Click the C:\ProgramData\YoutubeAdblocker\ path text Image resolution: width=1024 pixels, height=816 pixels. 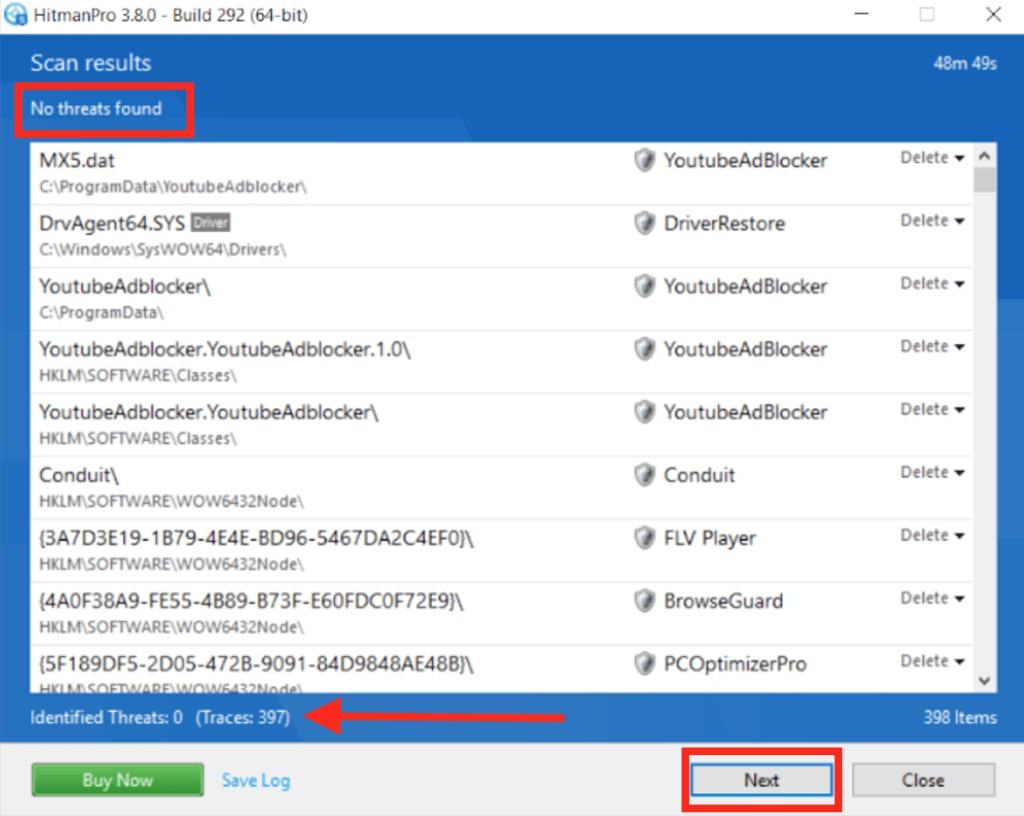[173, 187]
